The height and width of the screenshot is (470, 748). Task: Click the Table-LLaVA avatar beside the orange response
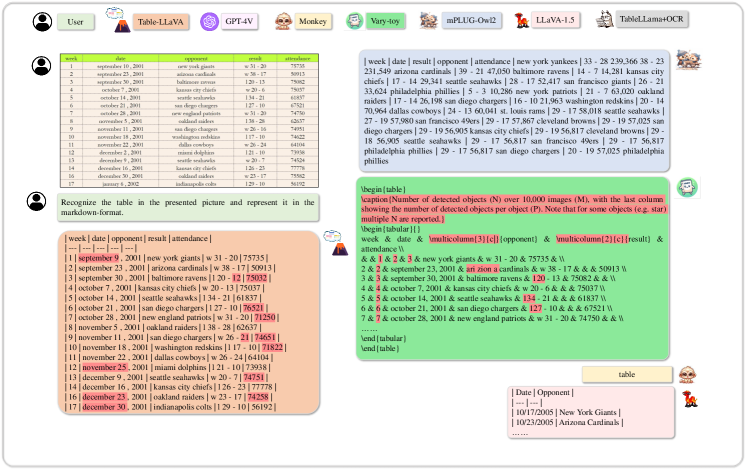click(x=336, y=242)
